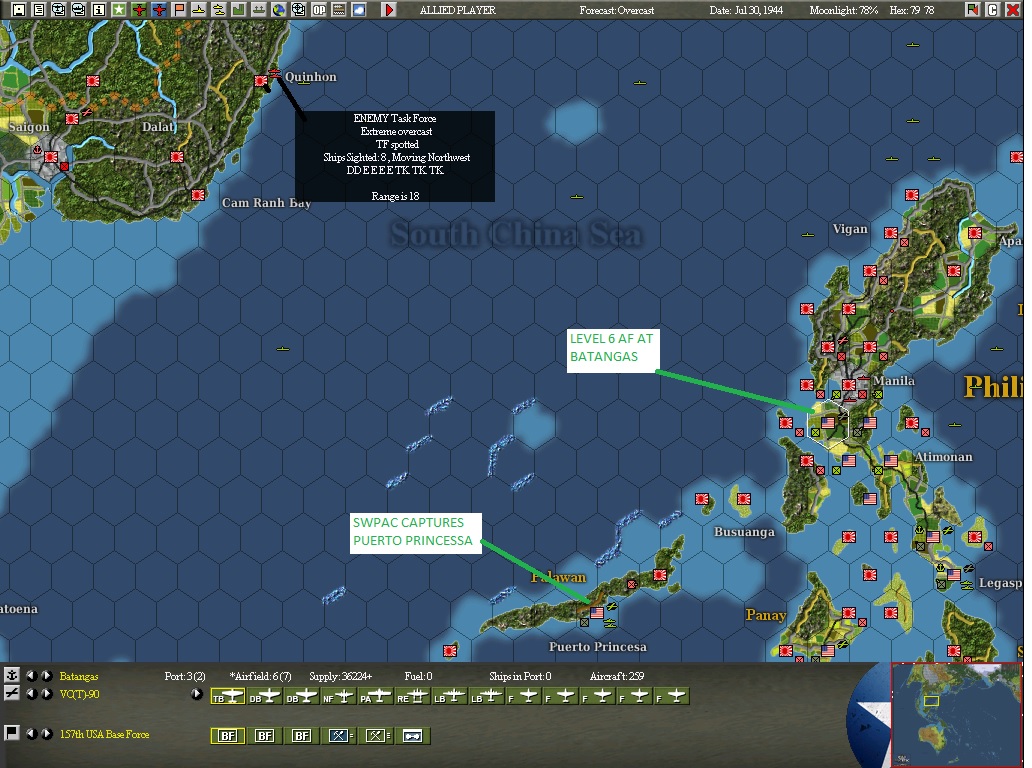Click the globe world toolbar icon

coord(279,10)
